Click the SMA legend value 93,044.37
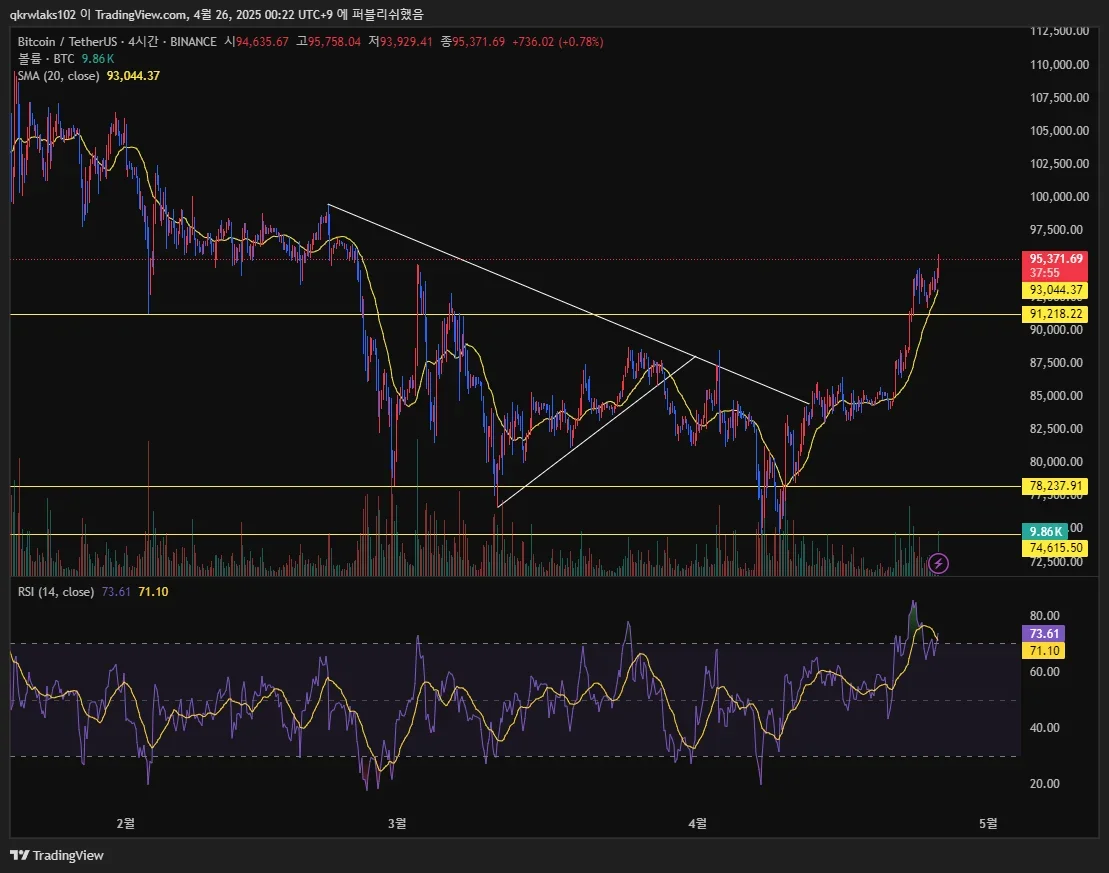This screenshot has height=873, width=1109. (133, 76)
